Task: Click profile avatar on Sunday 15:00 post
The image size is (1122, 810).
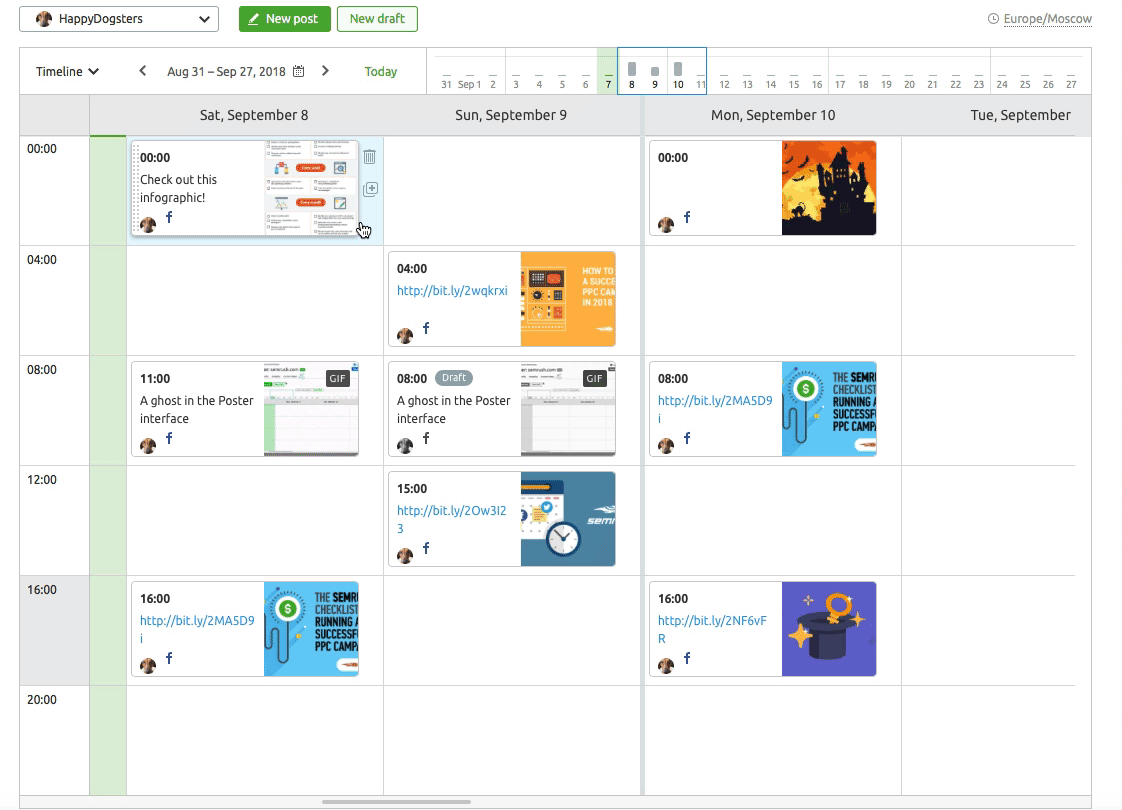Action: pos(405,555)
